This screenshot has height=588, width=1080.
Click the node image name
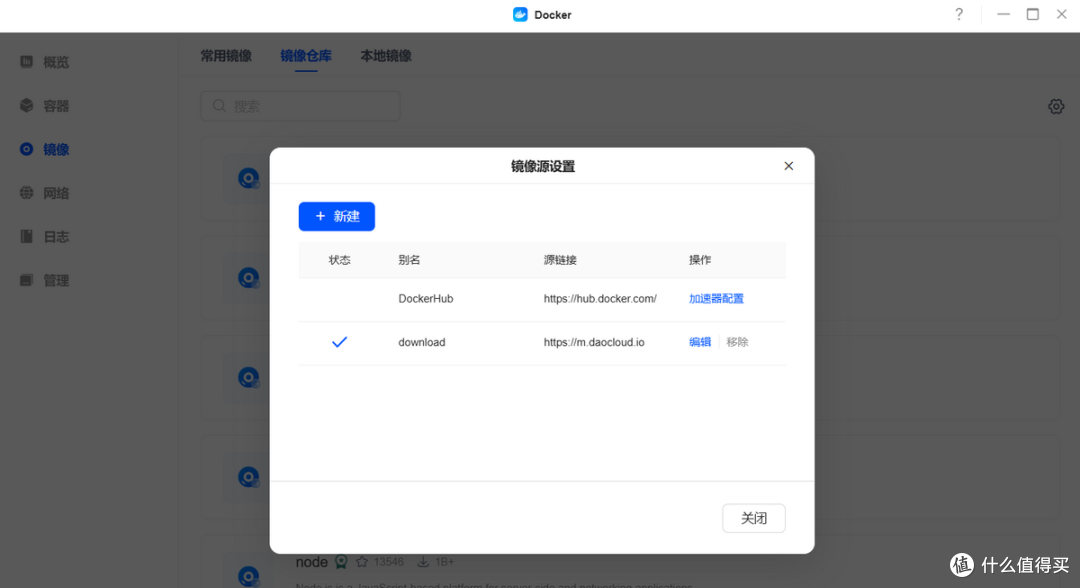click(311, 562)
